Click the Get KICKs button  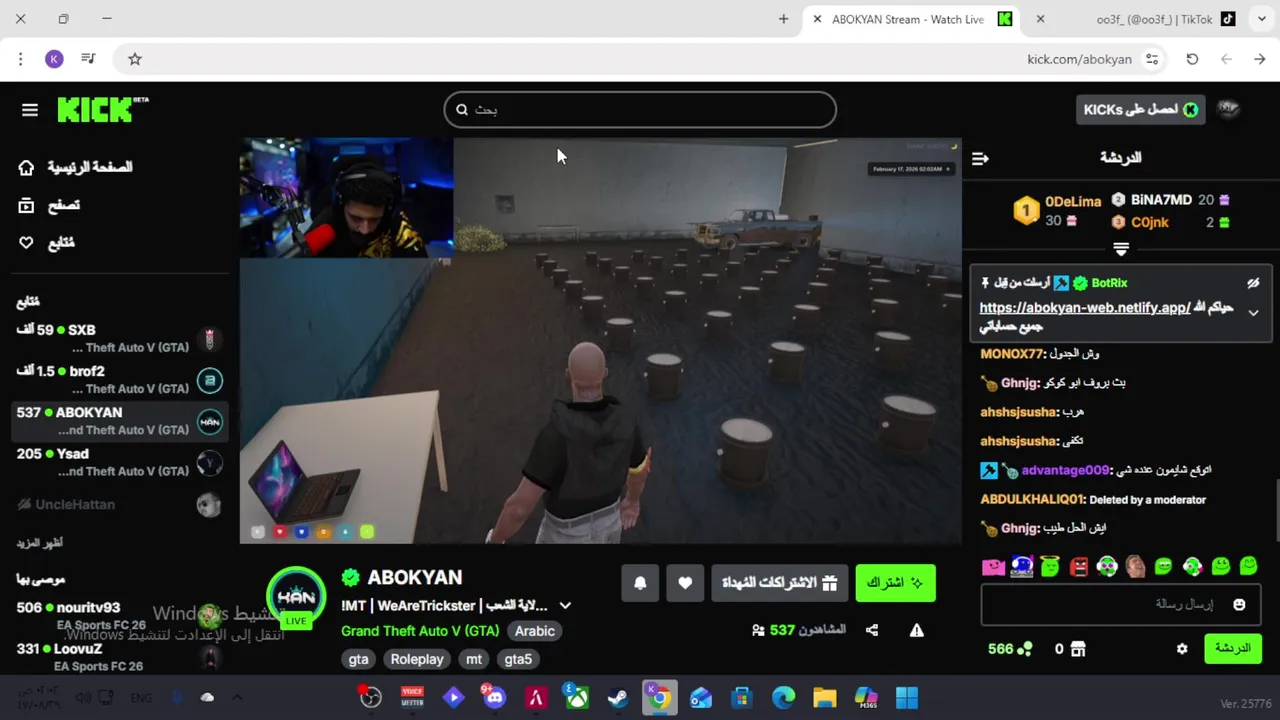pyautogui.click(x=1141, y=110)
